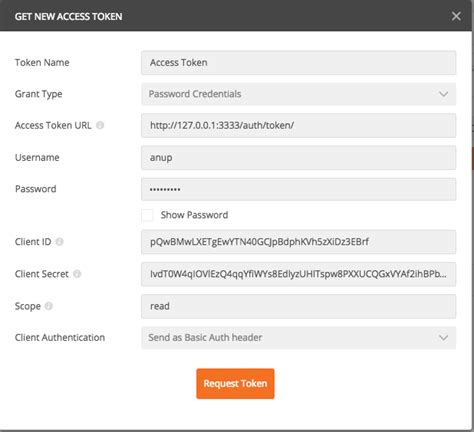This screenshot has width=474, height=432.
Task: Click the Scope field containing read
Action: [x=298, y=306]
